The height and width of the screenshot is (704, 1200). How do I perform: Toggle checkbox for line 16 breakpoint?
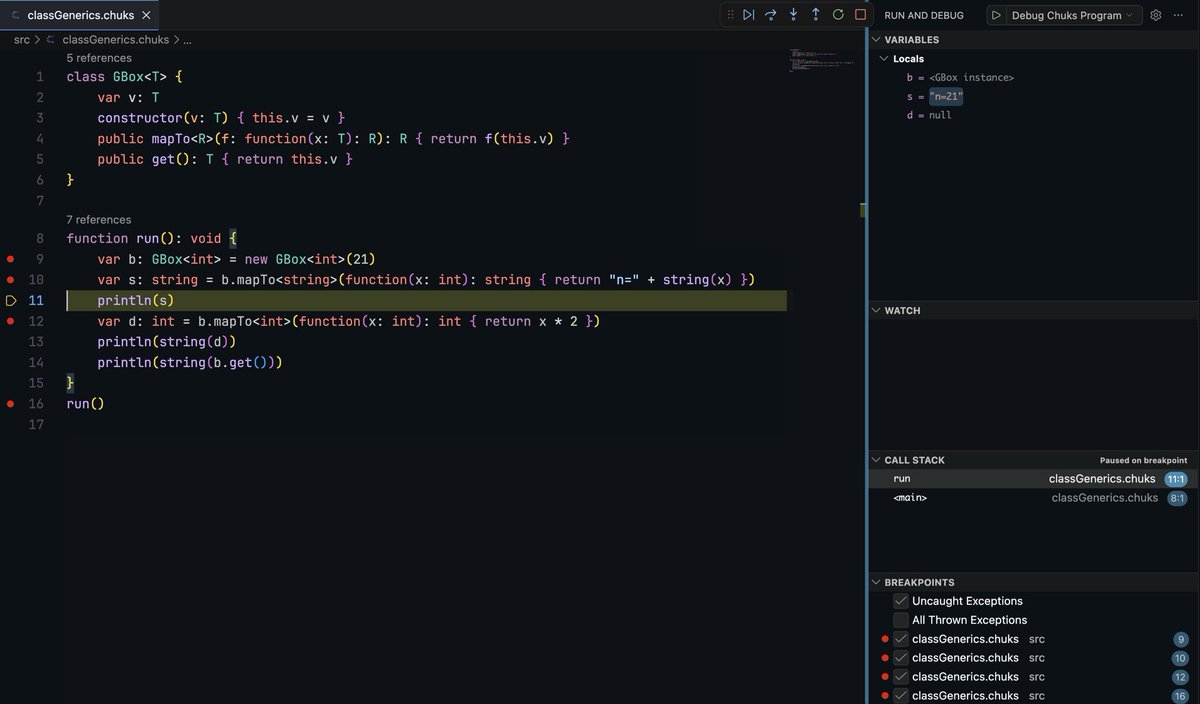(901, 695)
